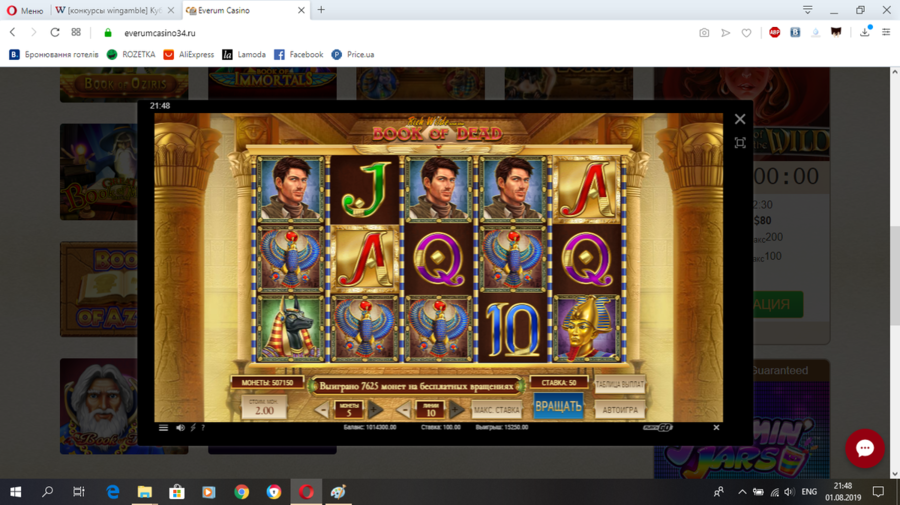This screenshot has width=900, height=505.
Task: Expand game to fullscreen
Action: pyautogui.click(x=740, y=143)
